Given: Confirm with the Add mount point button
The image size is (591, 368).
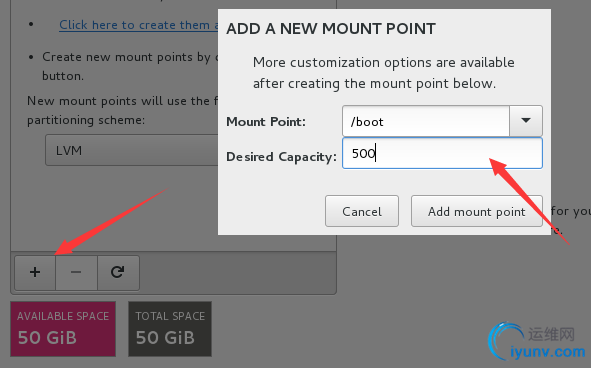Looking at the screenshot, I should (476, 211).
